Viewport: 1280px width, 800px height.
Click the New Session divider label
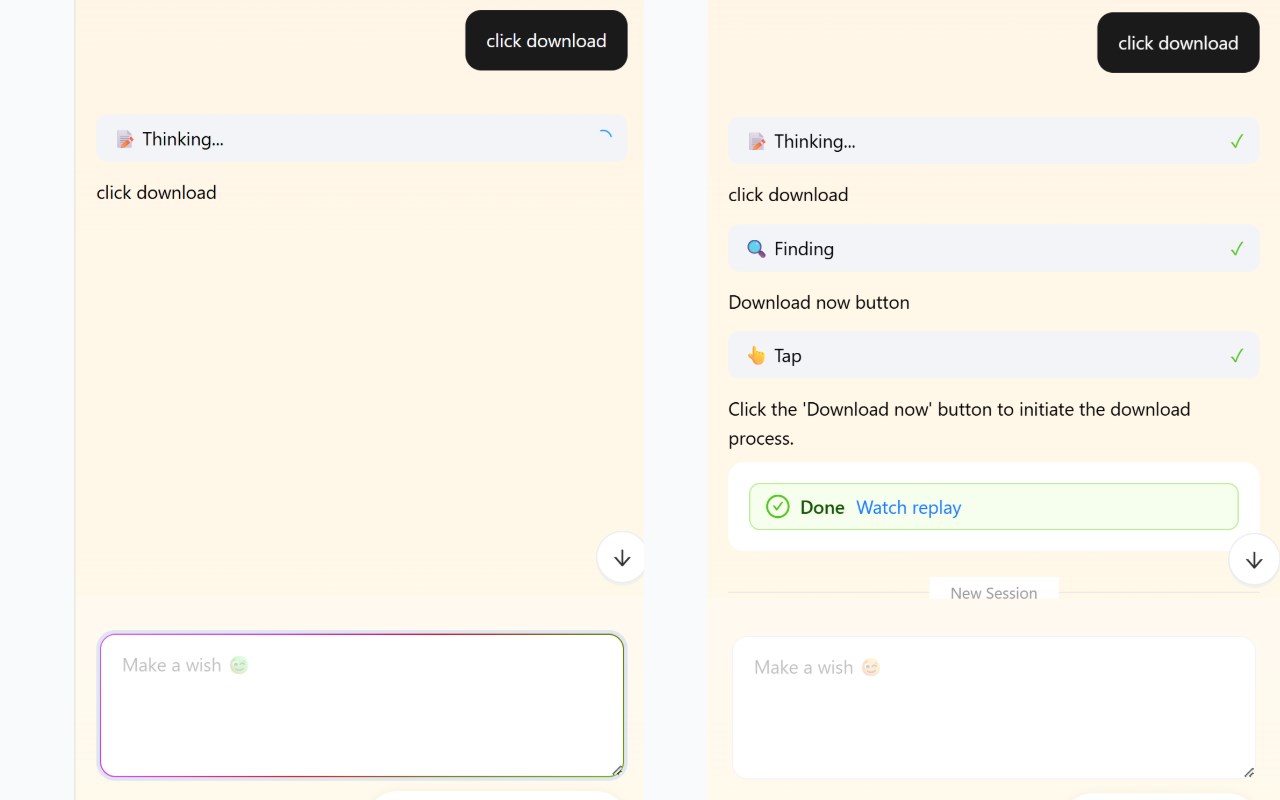993,593
